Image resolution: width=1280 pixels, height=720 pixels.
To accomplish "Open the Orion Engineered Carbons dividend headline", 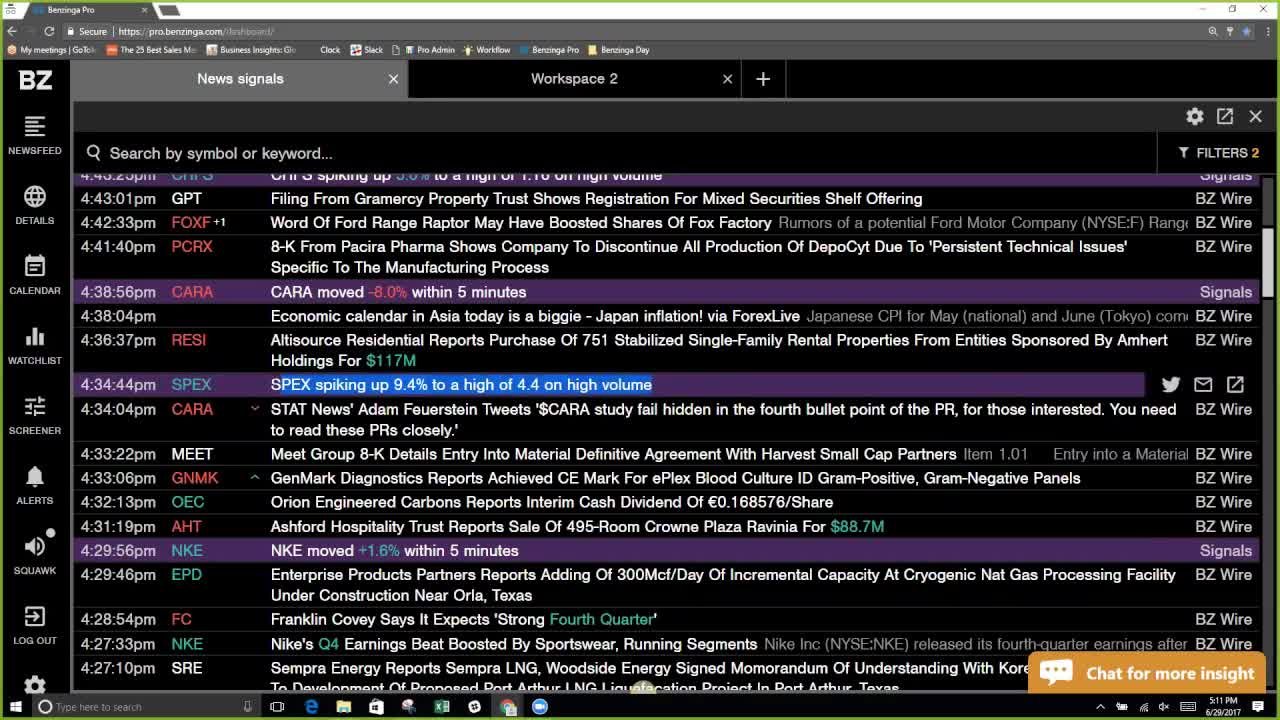I will tap(552, 502).
